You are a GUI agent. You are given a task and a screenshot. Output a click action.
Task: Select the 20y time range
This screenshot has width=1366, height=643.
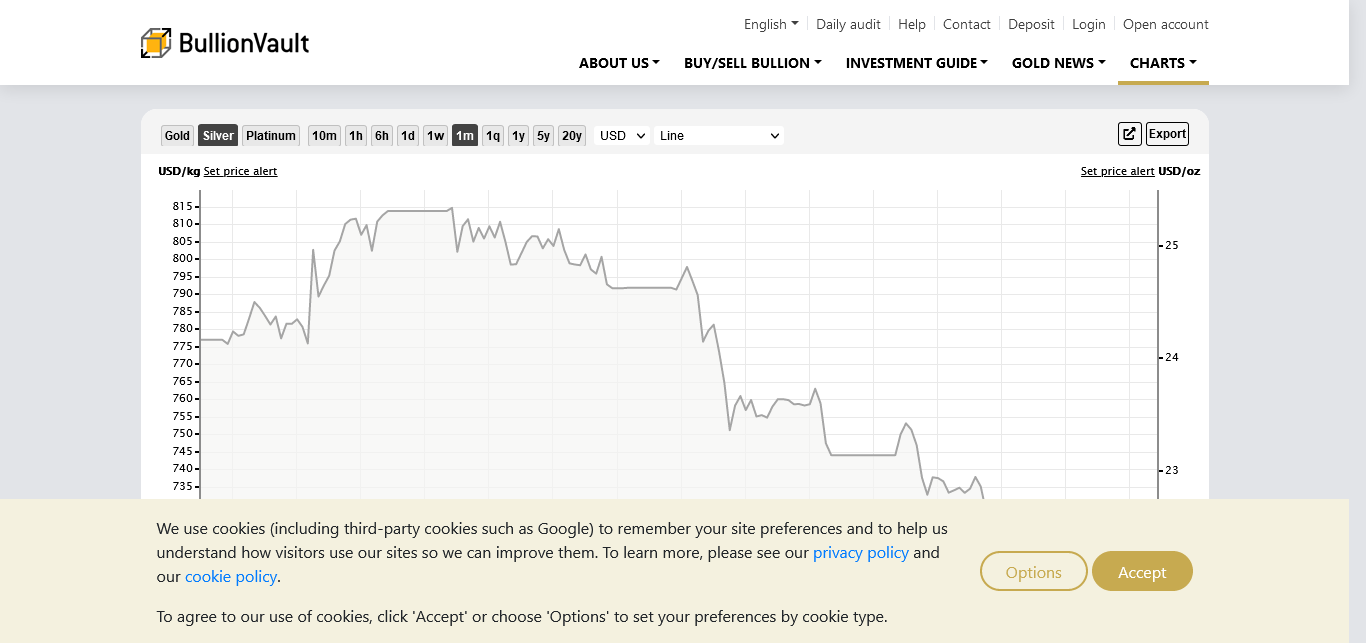coord(571,136)
